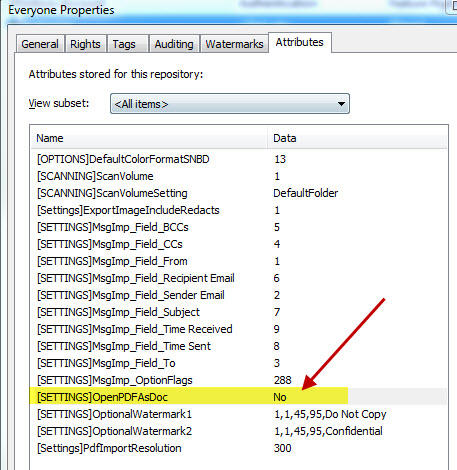
Task: Choose the [SETTINGS]MsgImp_OptionFlags row
Action: tap(238, 380)
